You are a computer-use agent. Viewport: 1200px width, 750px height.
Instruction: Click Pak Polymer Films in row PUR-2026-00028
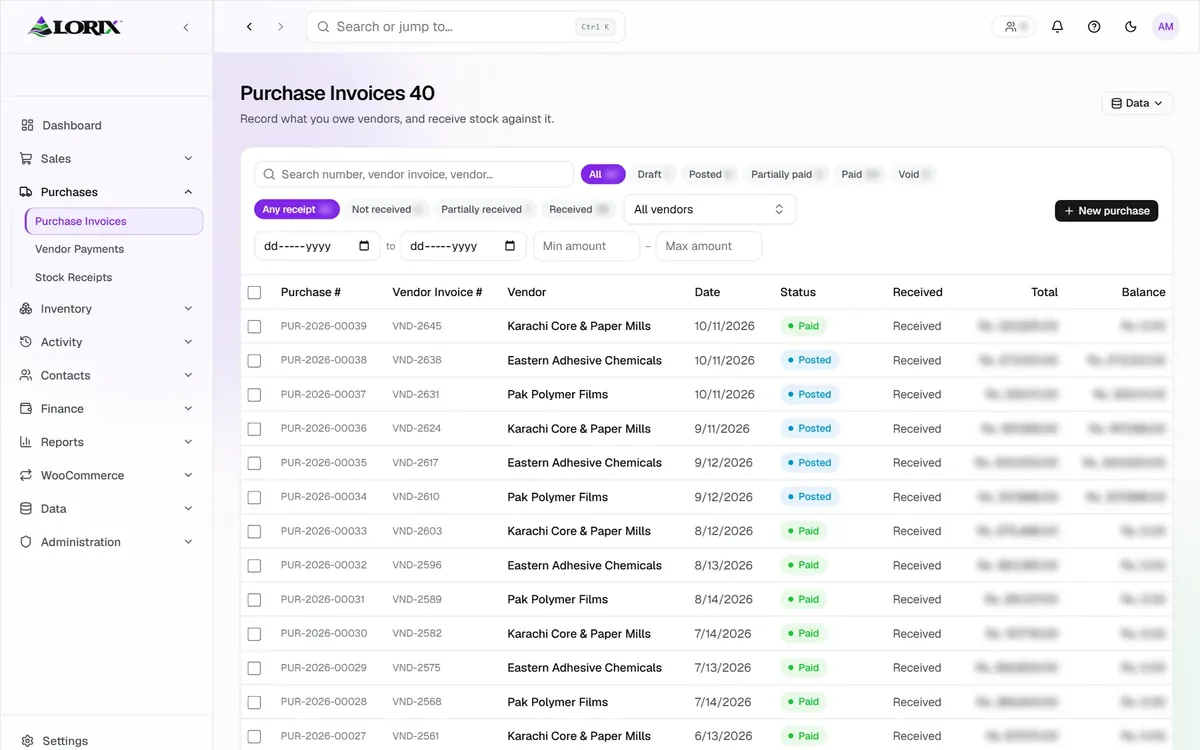coord(558,702)
